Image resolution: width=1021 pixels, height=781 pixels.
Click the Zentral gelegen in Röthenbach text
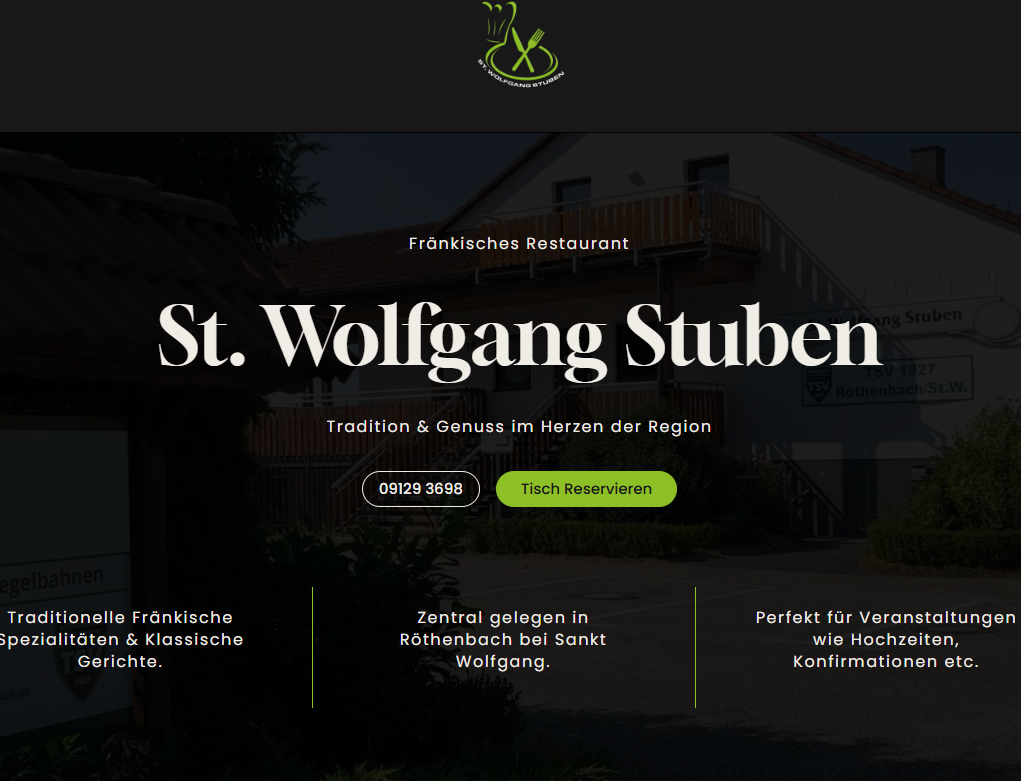[503, 639]
